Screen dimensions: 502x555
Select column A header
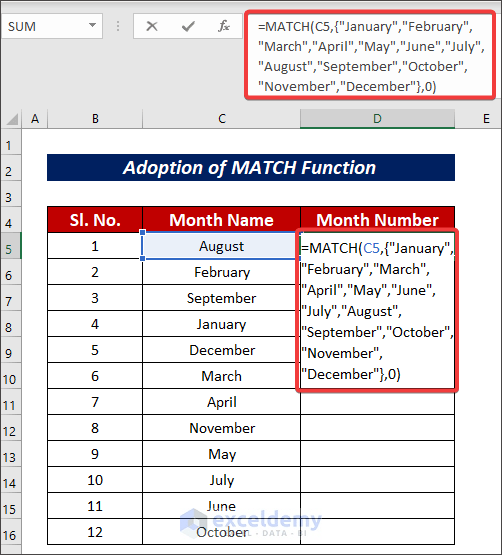(35, 119)
